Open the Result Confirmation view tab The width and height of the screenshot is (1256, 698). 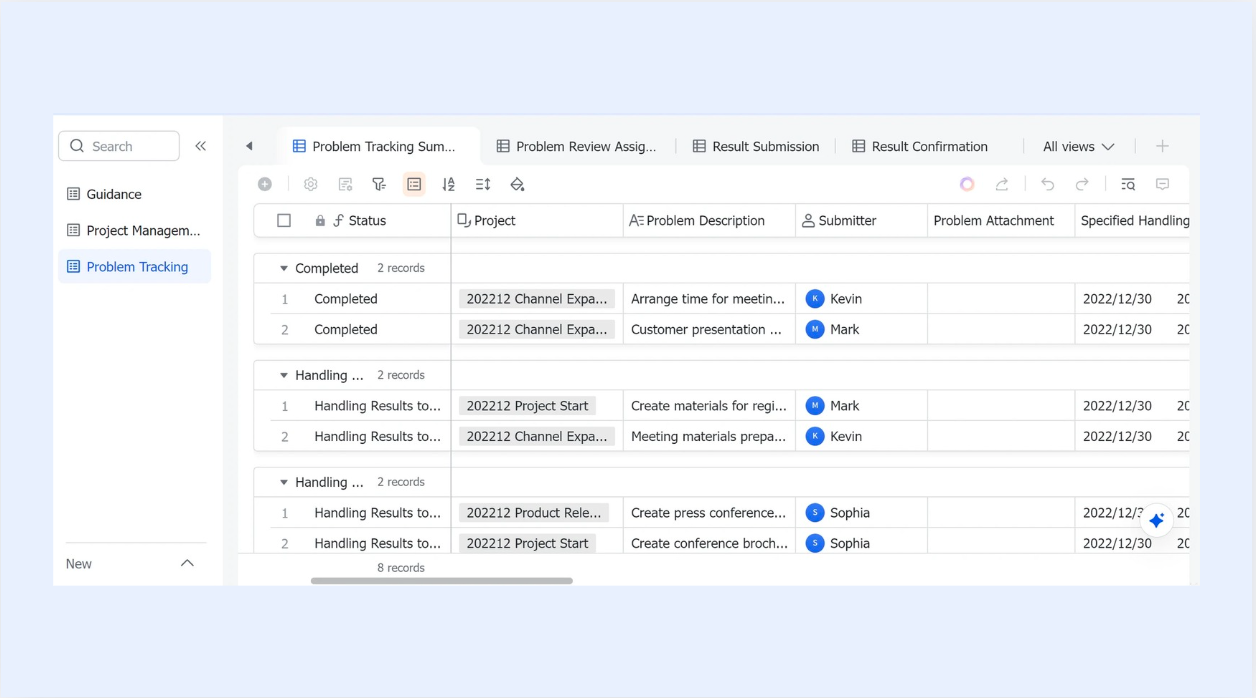pos(920,146)
